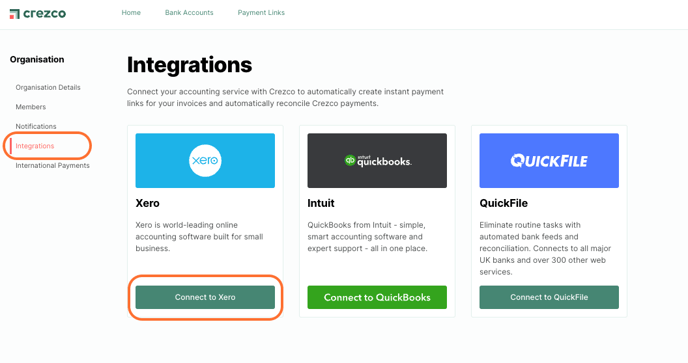Click the QuickFile card heading
The image size is (688, 363).
pyautogui.click(x=503, y=203)
